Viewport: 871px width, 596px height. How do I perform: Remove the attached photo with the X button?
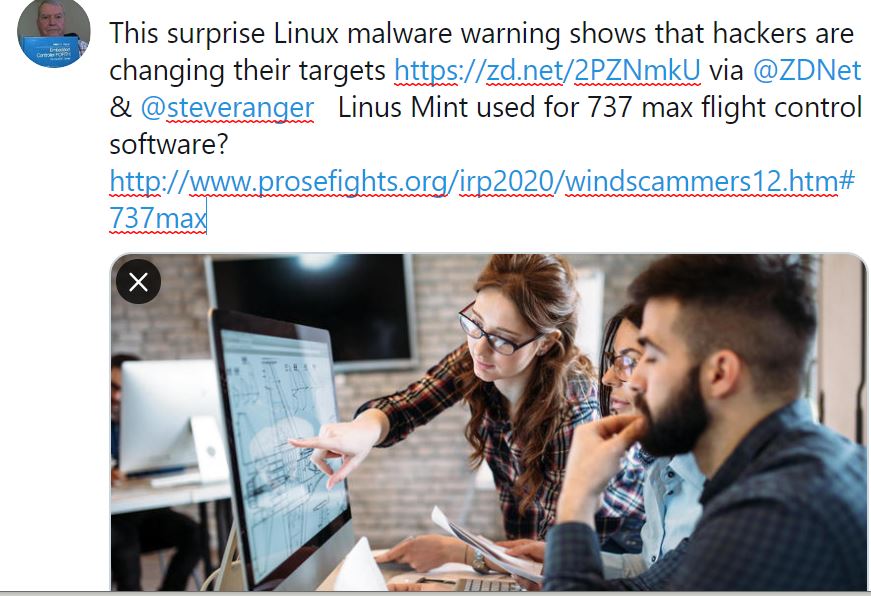coord(138,282)
